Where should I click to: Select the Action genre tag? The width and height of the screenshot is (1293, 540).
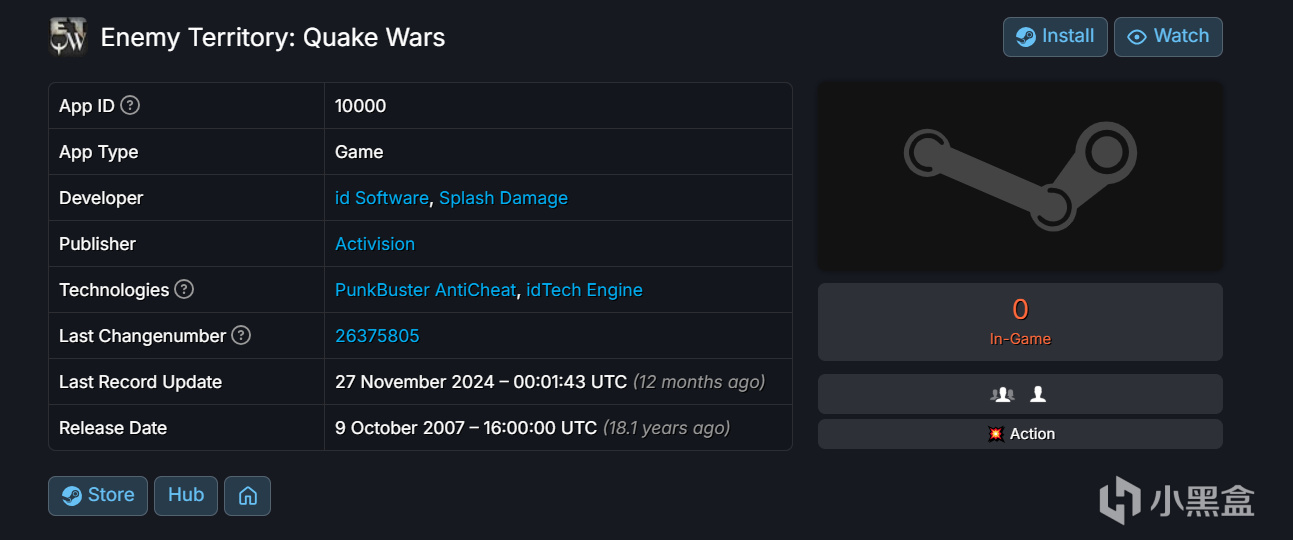click(1021, 434)
